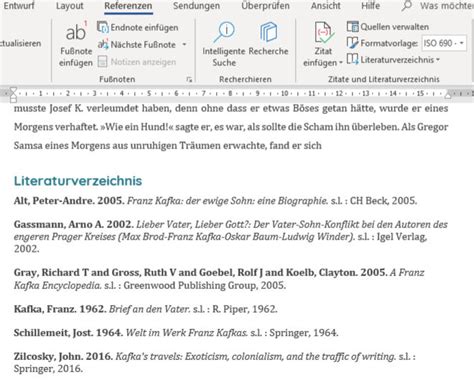Click the text 'Samsa eines Morgens'
474x390 pixels.
[61, 146]
